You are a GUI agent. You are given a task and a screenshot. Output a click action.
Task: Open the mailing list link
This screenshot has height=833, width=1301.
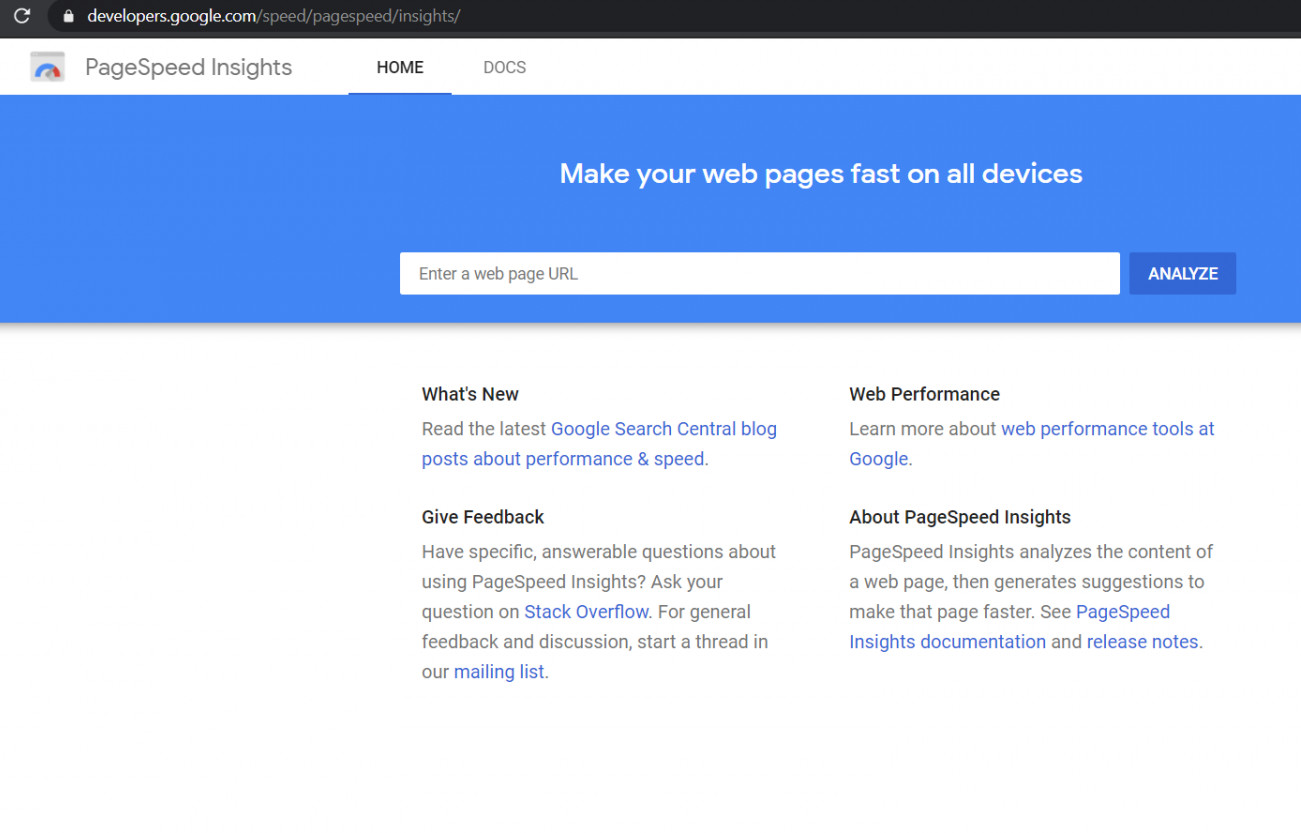tap(499, 672)
